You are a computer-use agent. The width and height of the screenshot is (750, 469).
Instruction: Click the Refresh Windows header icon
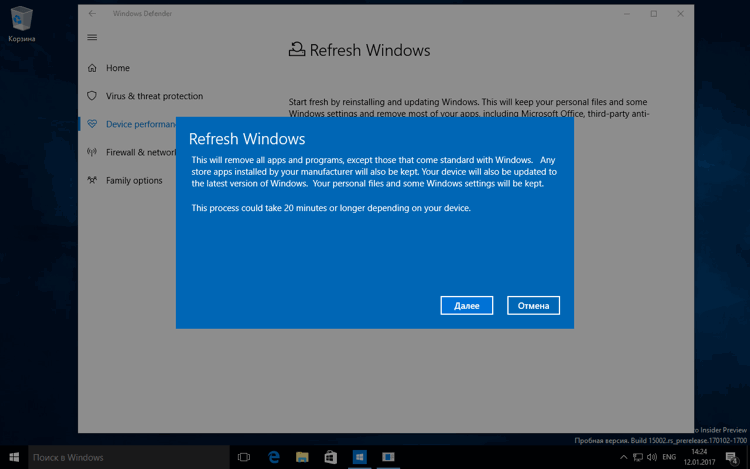(x=297, y=49)
